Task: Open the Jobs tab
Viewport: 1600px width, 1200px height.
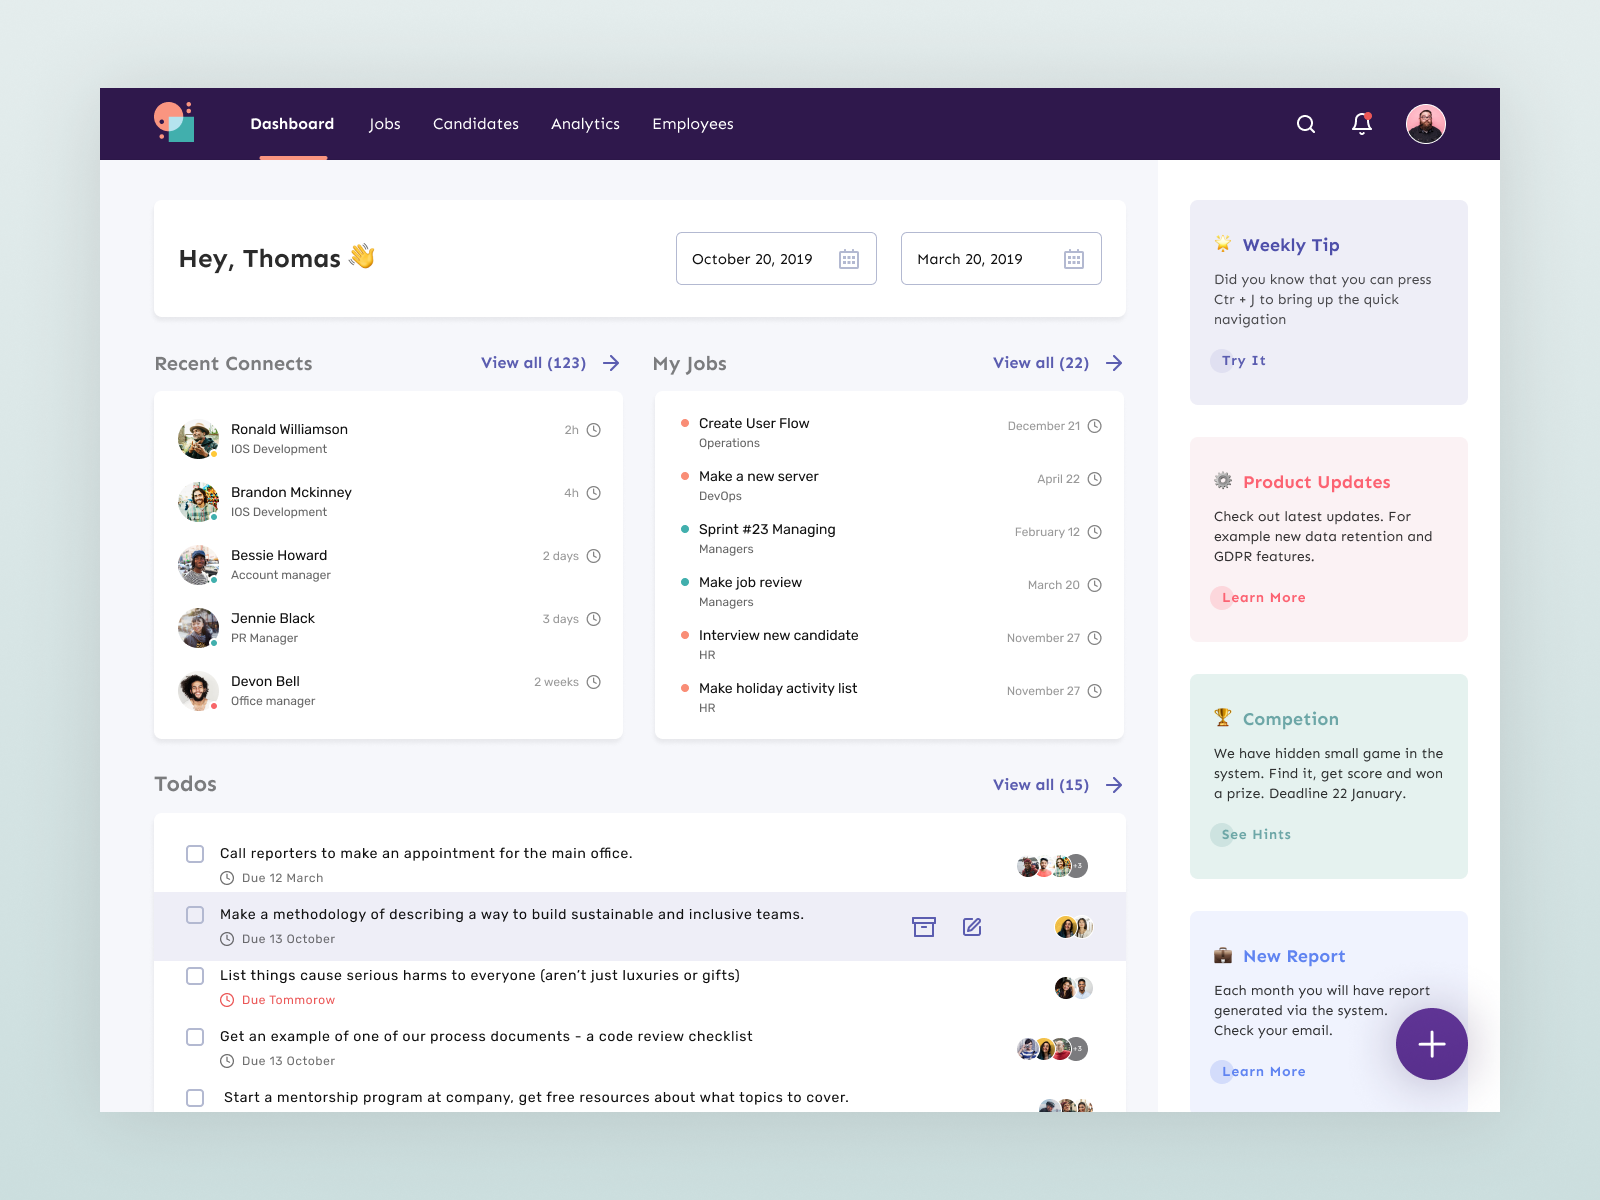Action: click(384, 124)
